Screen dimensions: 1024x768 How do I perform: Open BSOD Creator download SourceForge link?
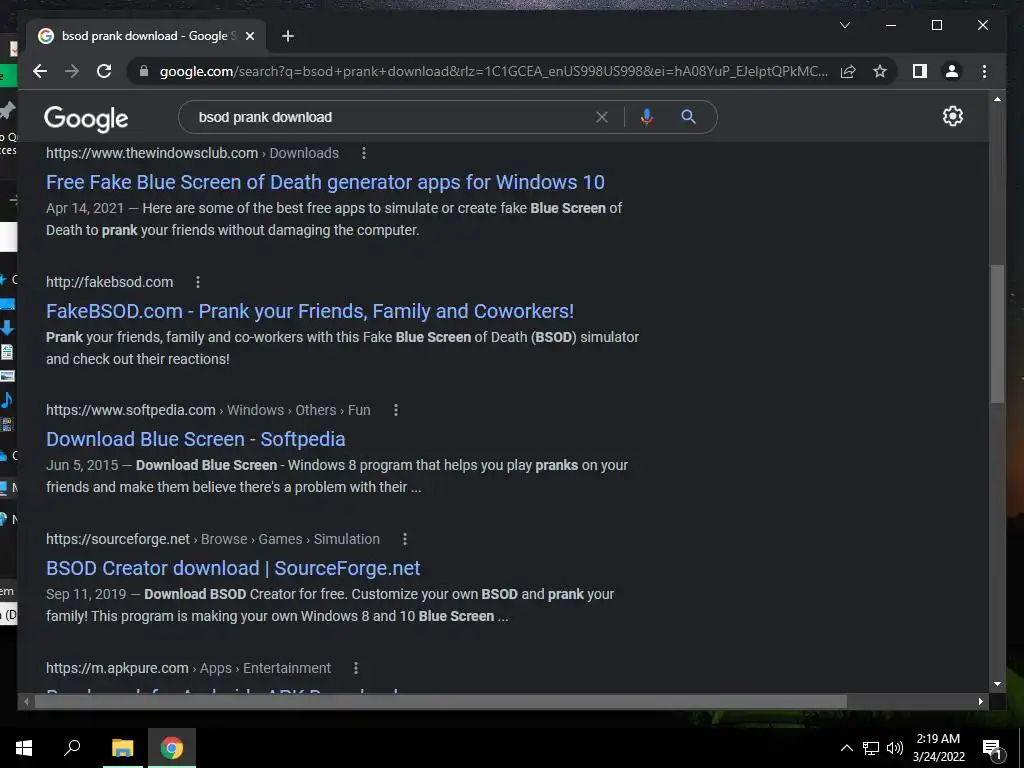coord(233,568)
